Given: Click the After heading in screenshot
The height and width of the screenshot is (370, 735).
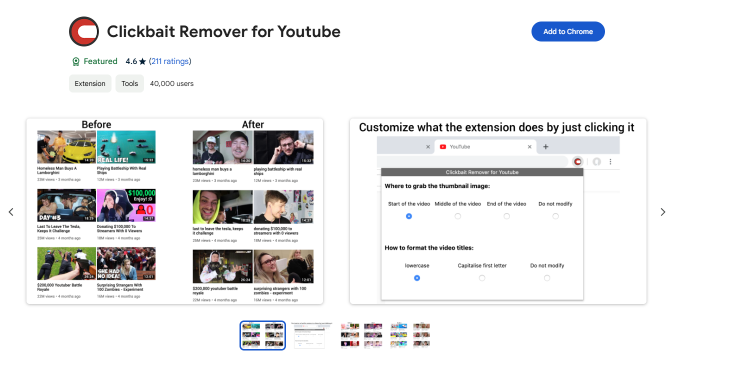Looking at the screenshot, I should pos(253,124).
